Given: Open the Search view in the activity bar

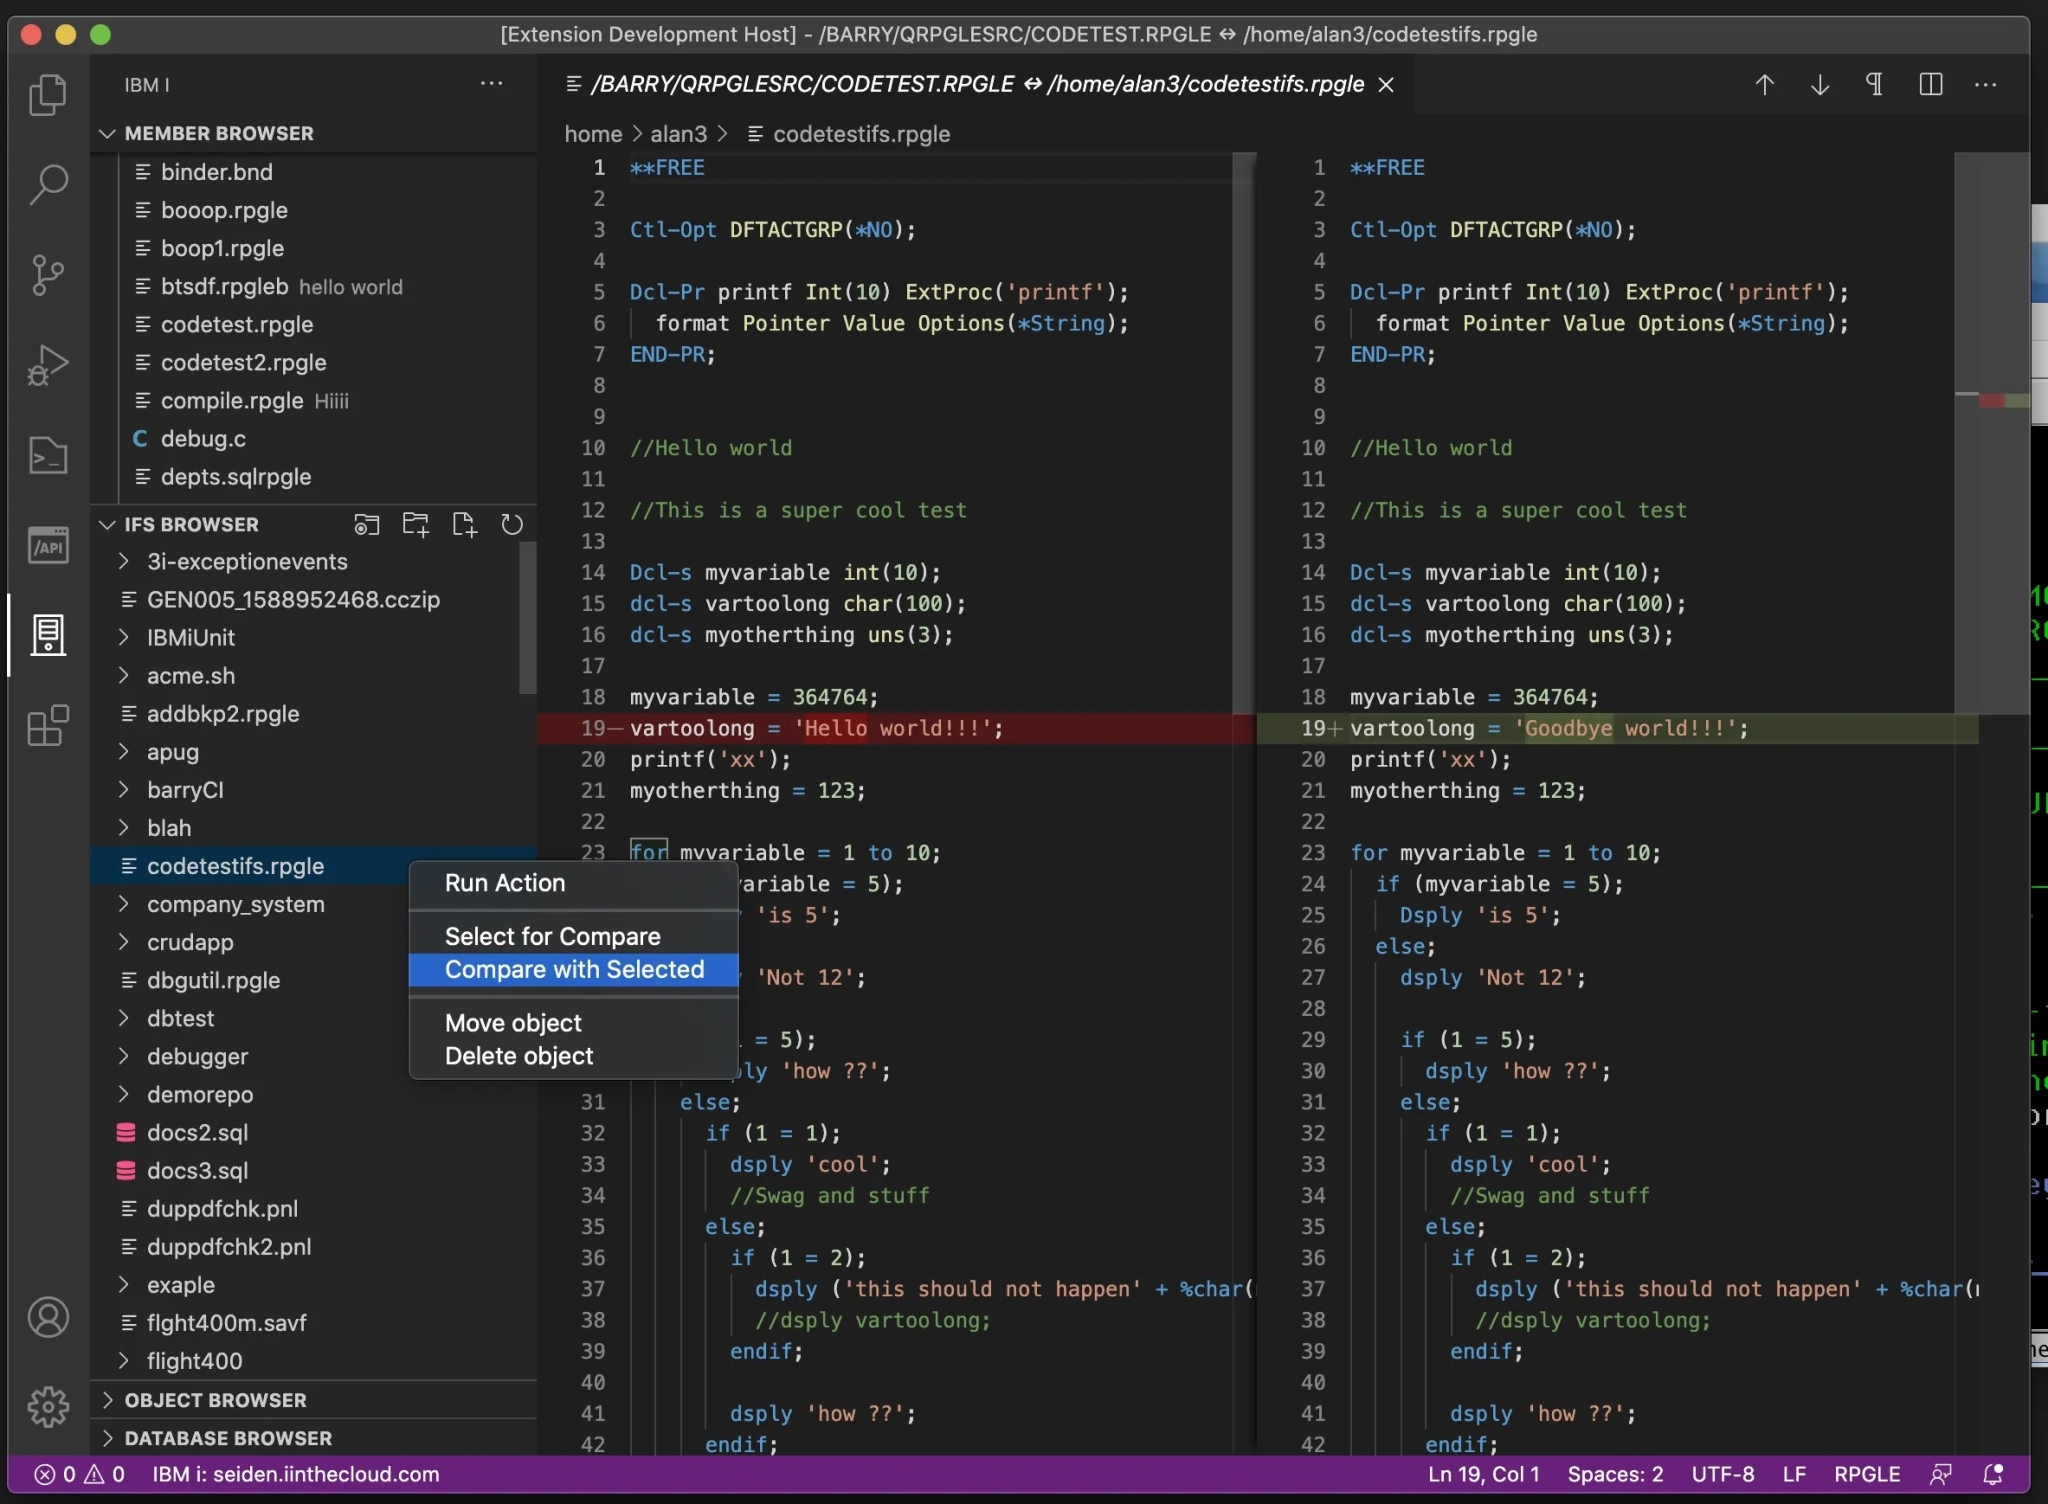Looking at the screenshot, I should (x=47, y=184).
